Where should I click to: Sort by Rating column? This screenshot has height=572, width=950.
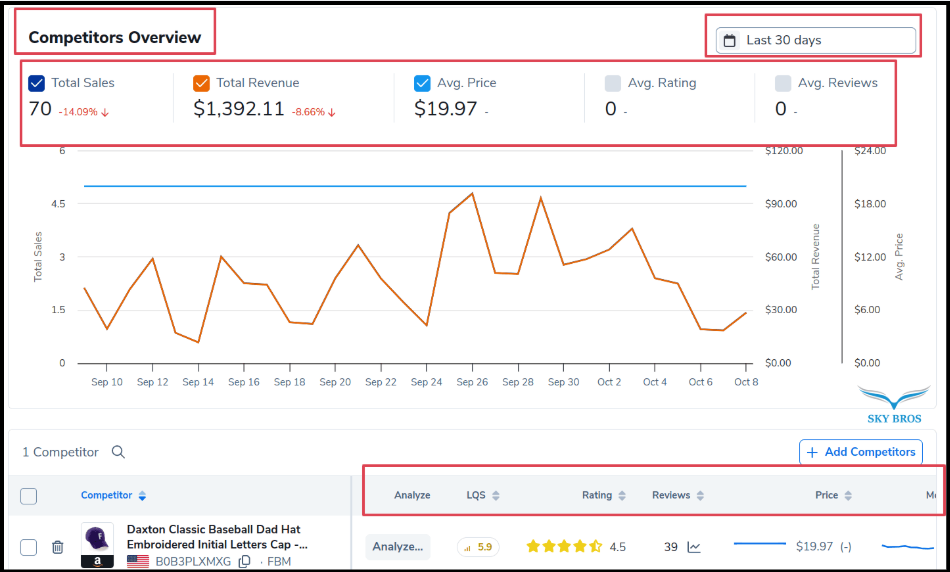pyautogui.click(x=603, y=496)
